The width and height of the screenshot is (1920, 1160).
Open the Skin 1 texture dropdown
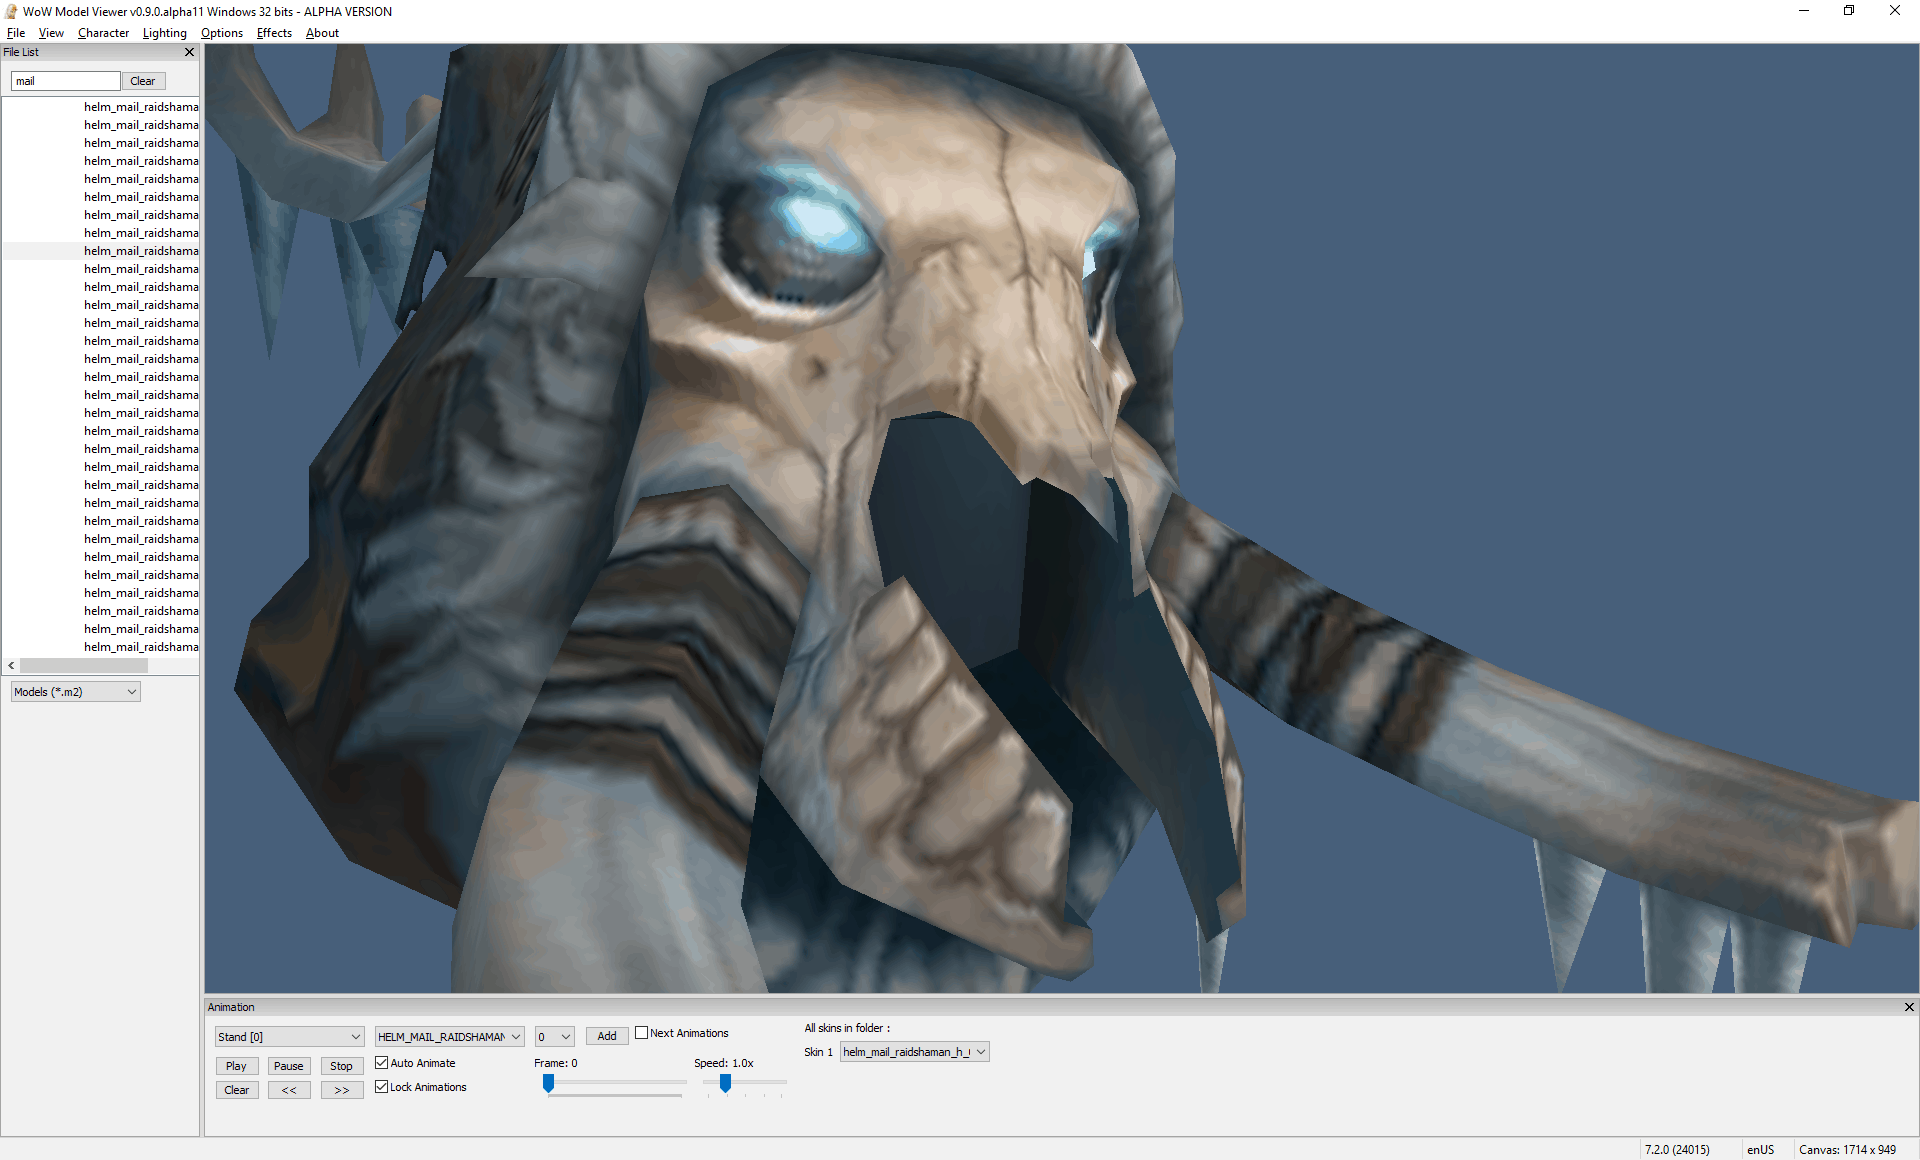(915, 1052)
